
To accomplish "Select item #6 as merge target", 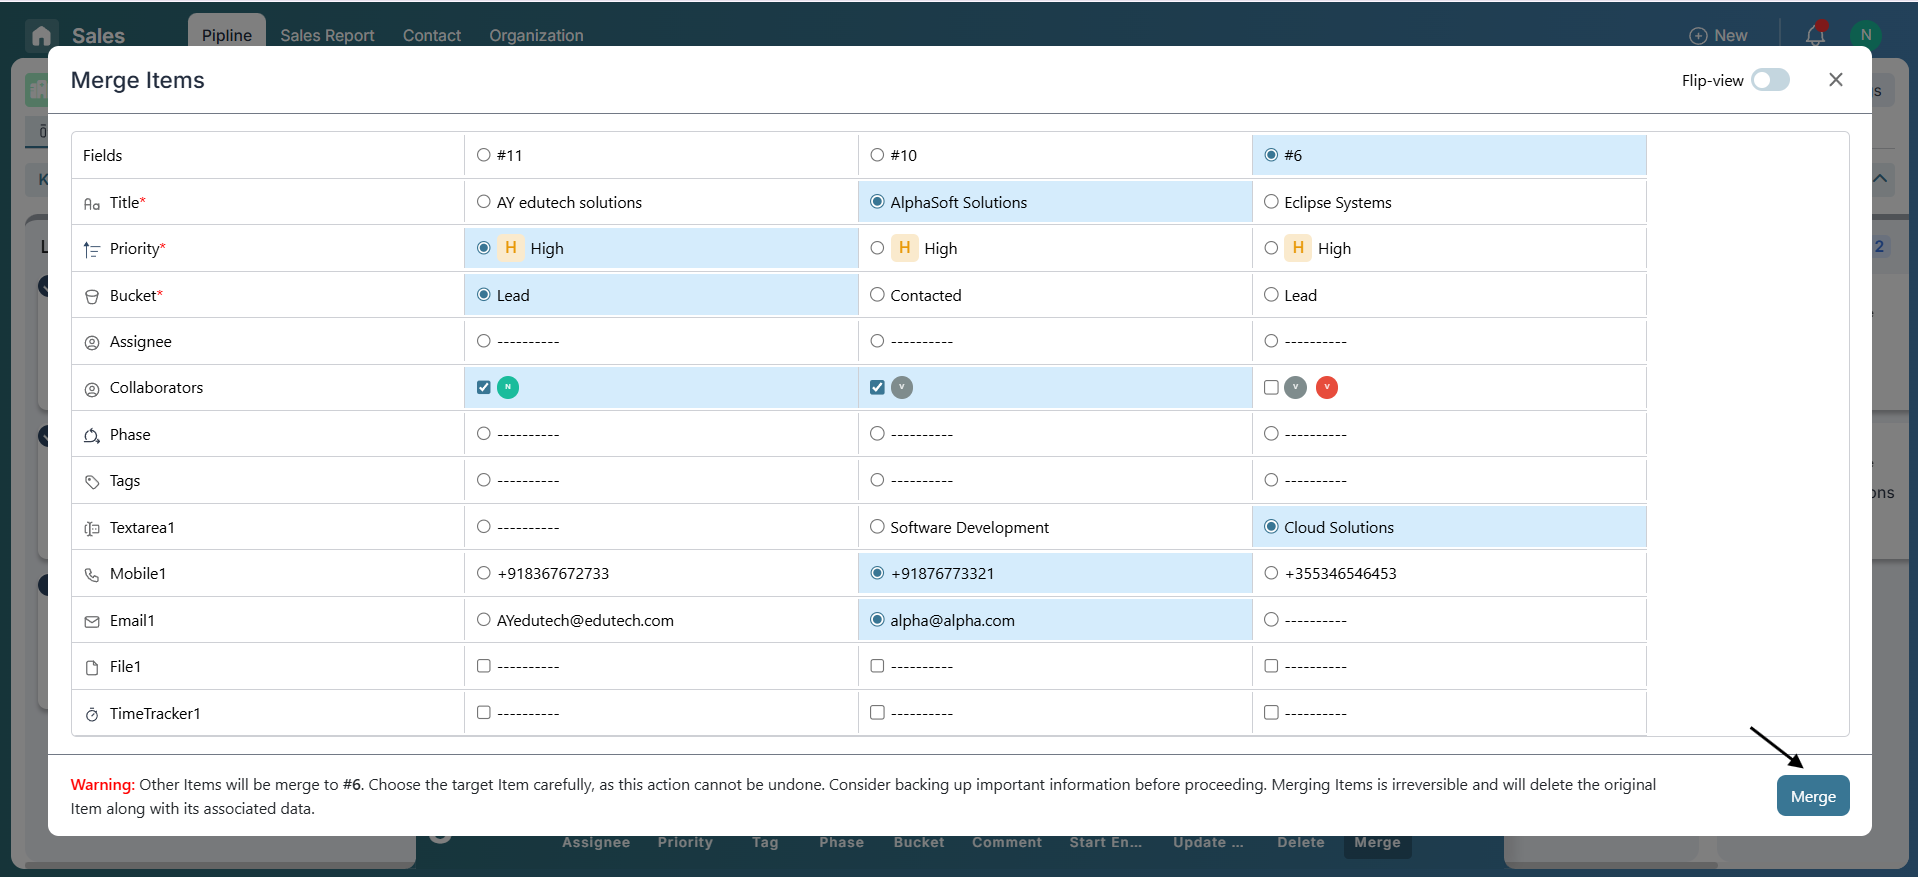I will tap(1271, 155).
